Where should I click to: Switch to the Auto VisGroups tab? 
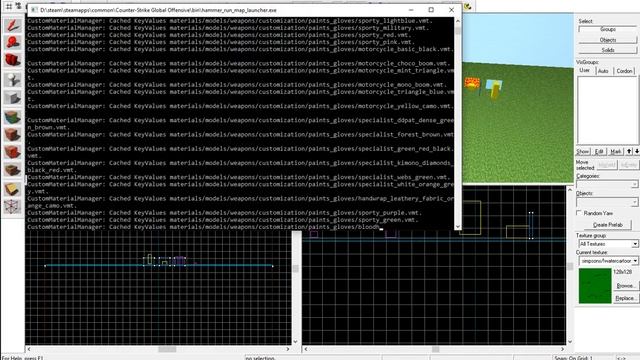603,71
